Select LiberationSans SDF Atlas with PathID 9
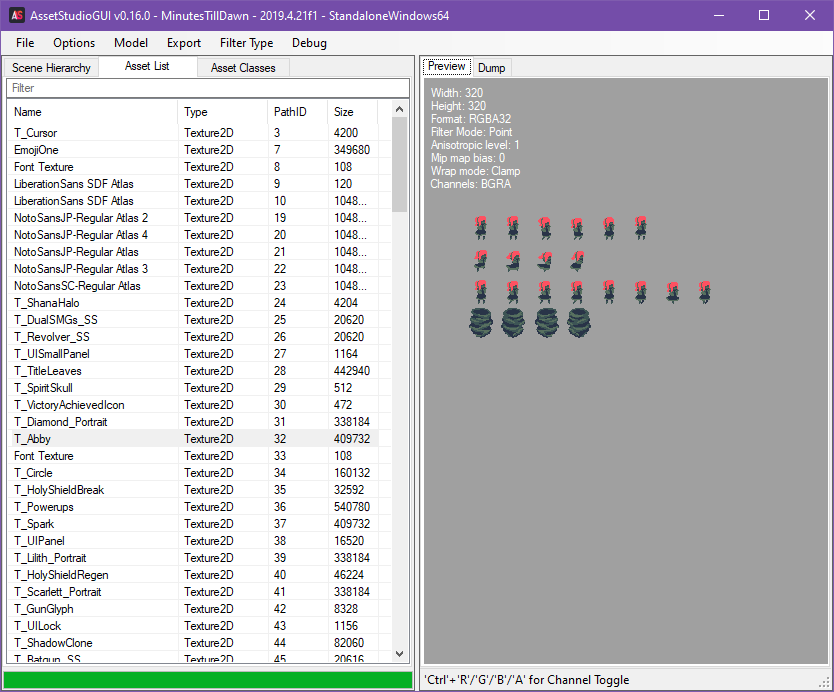 [x=193, y=184]
